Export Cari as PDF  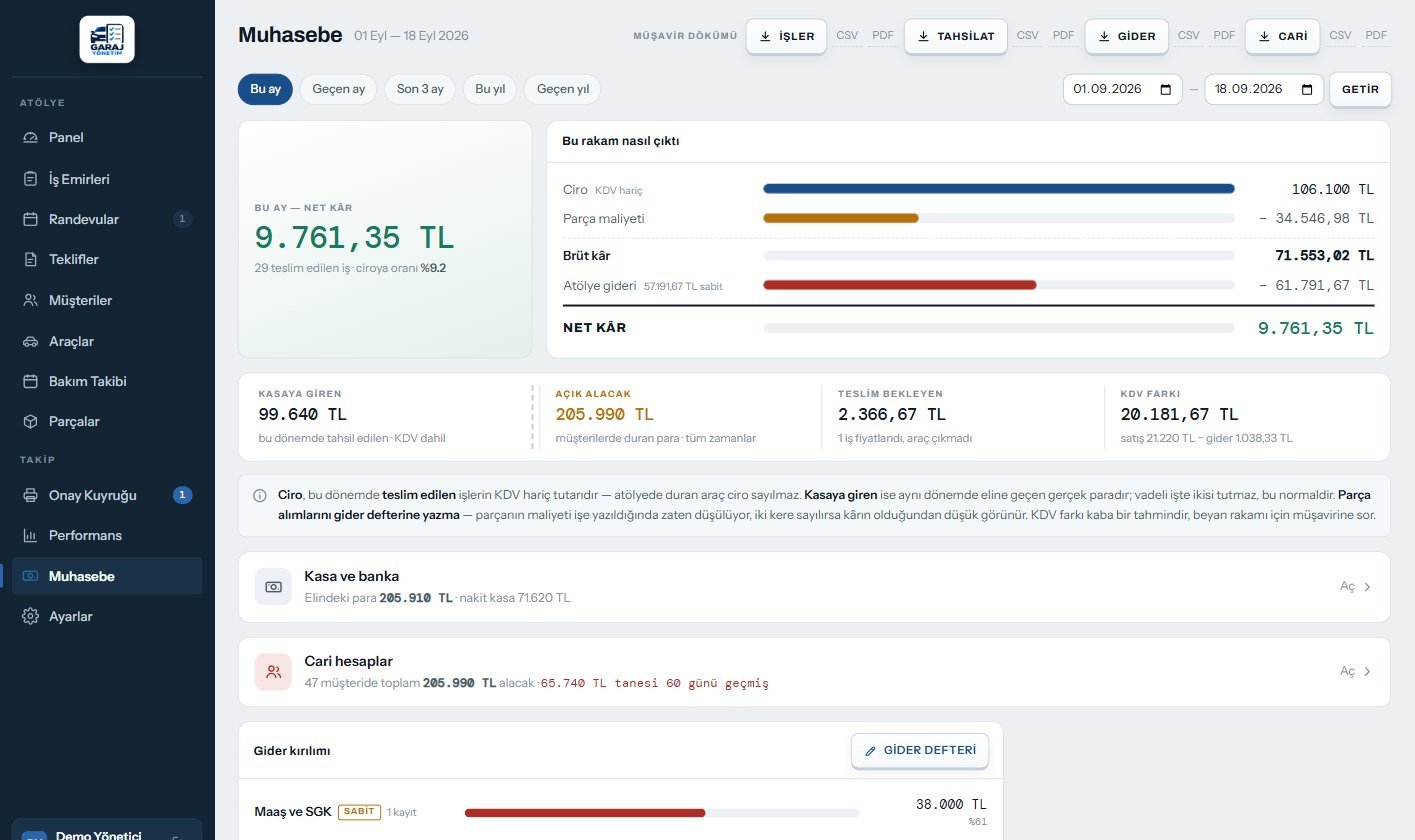1377,36
